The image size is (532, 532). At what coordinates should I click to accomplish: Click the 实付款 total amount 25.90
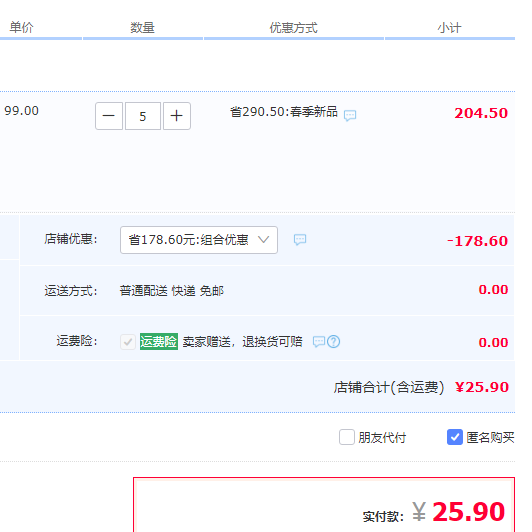point(469,512)
